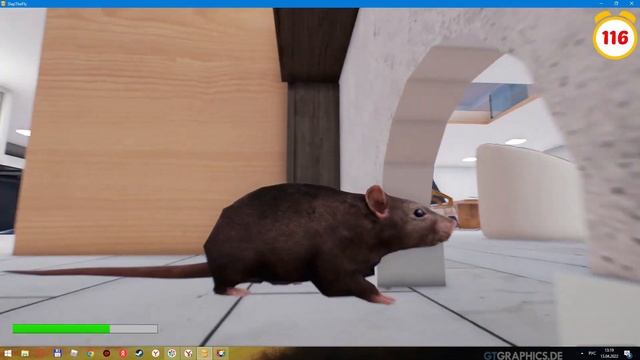Click the alarm clock timer showing 116

tap(615, 36)
